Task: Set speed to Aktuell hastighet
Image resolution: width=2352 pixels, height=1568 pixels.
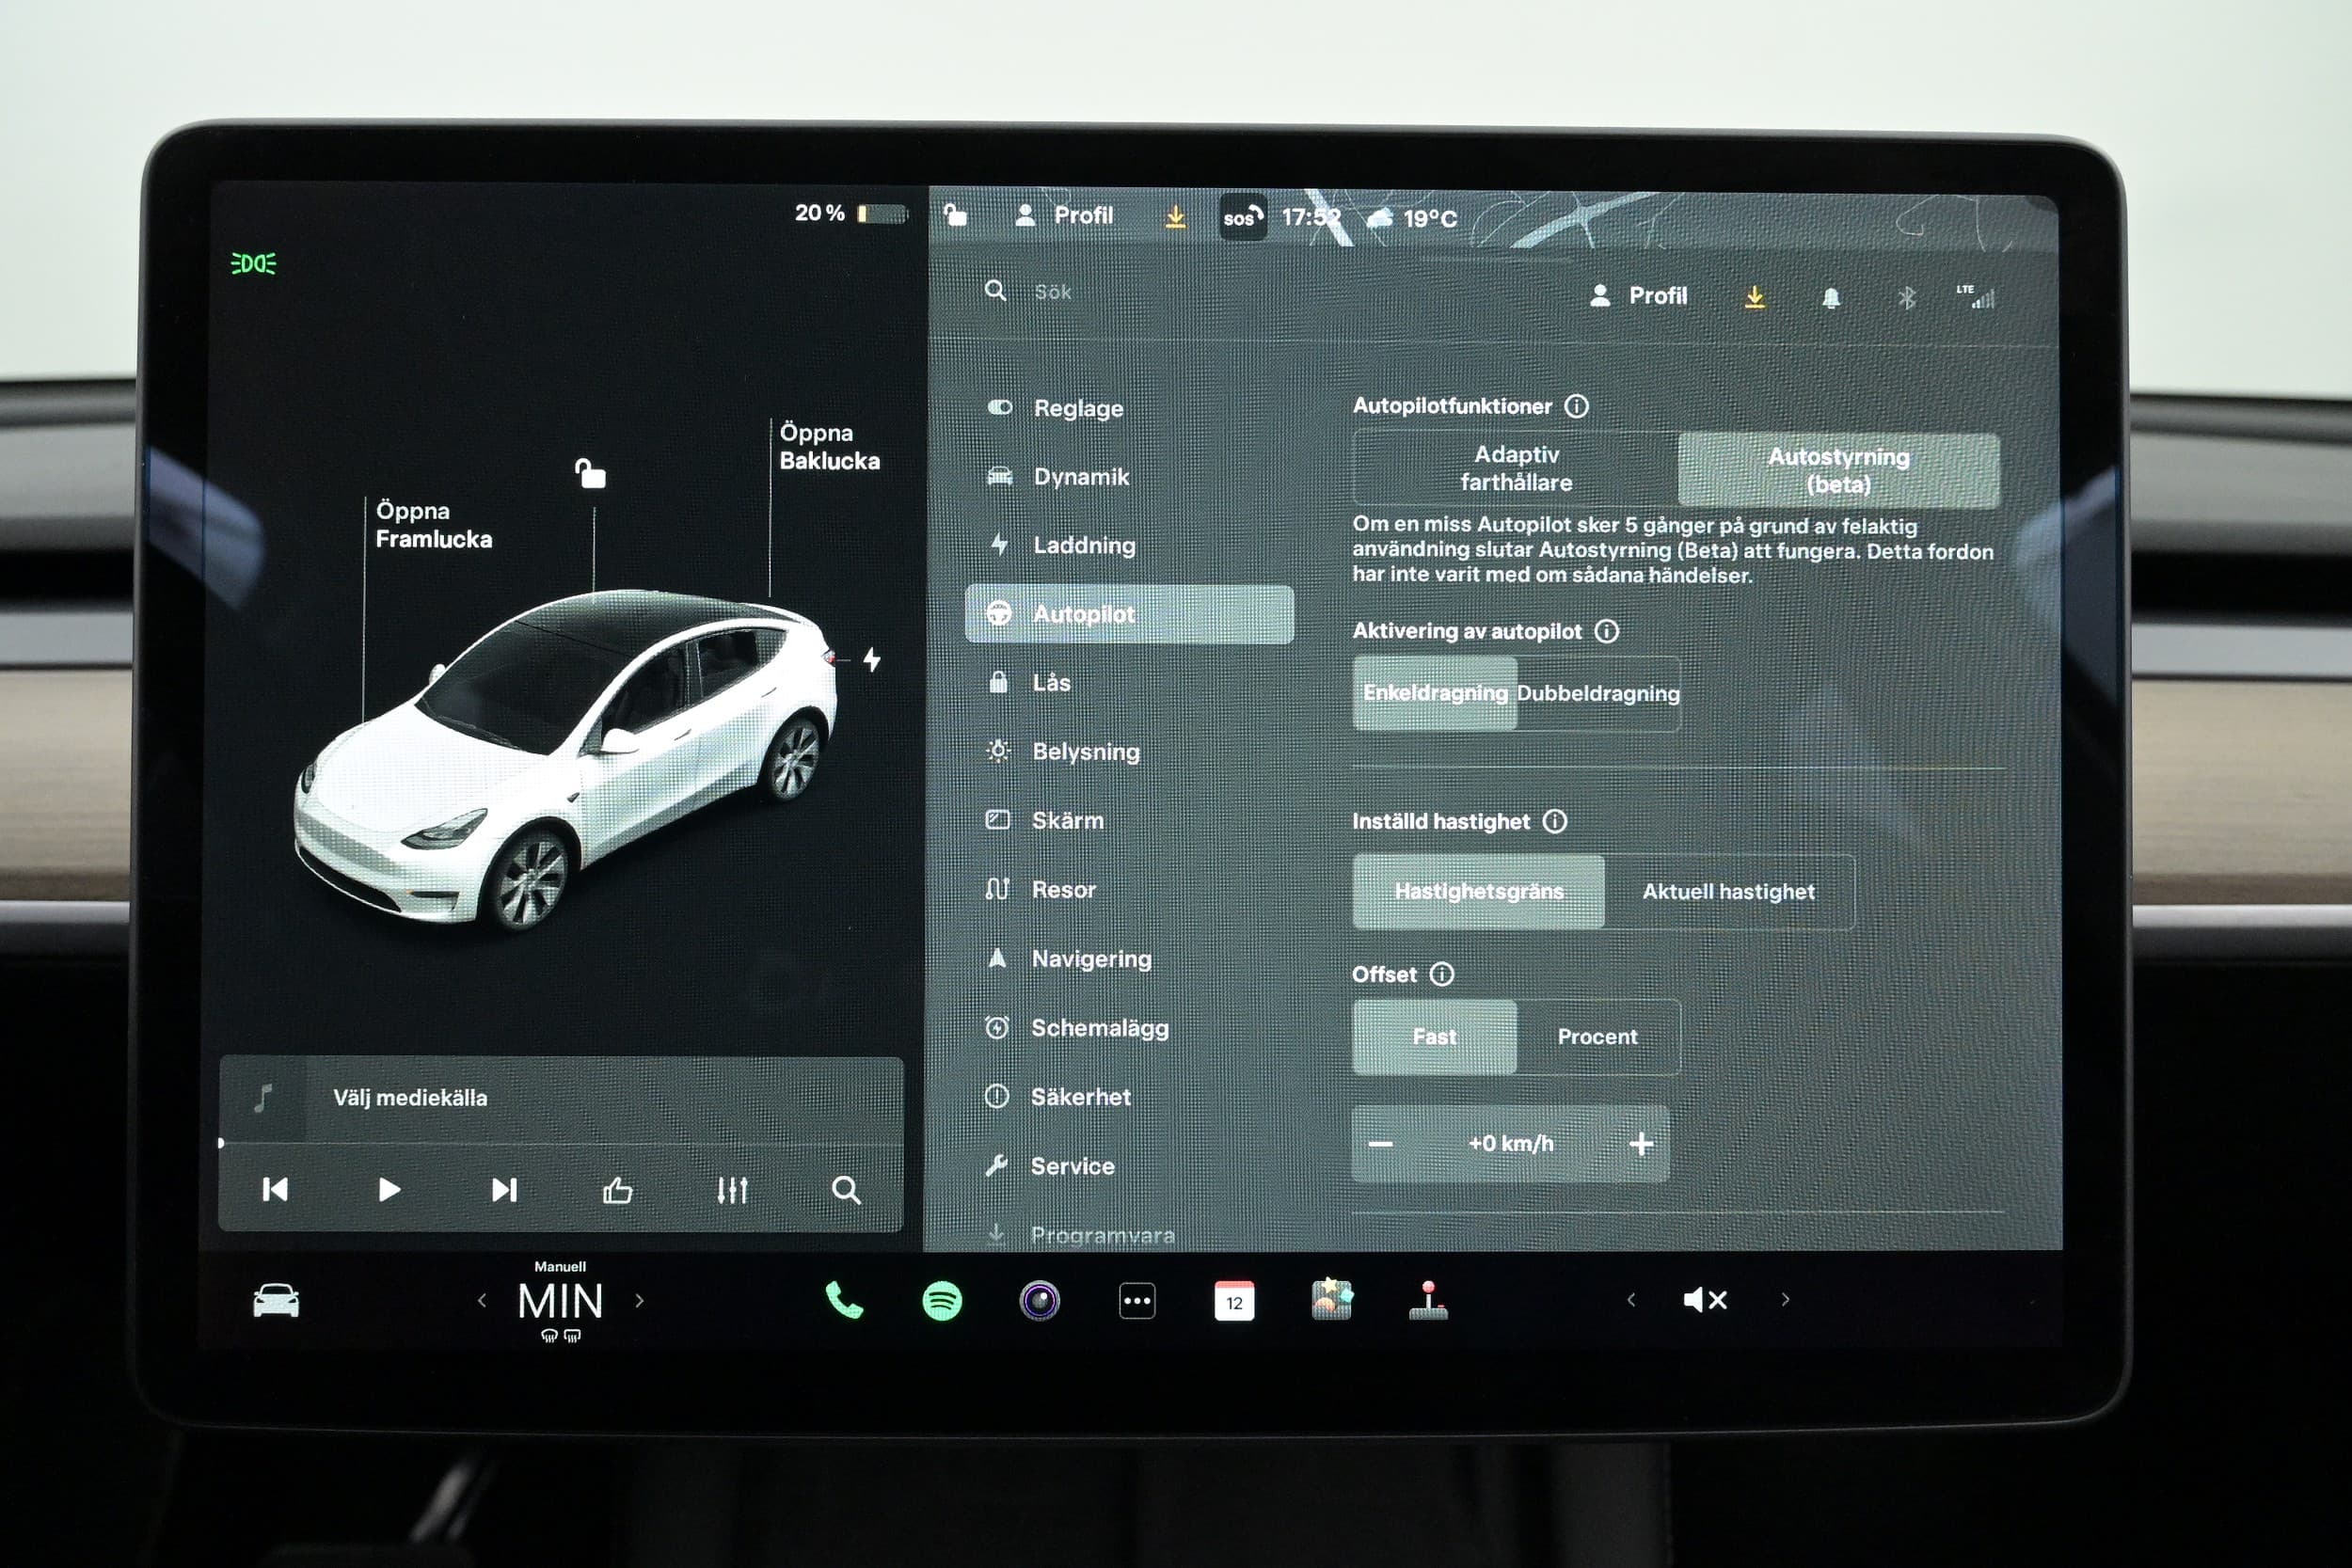Action: [x=1729, y=892]
